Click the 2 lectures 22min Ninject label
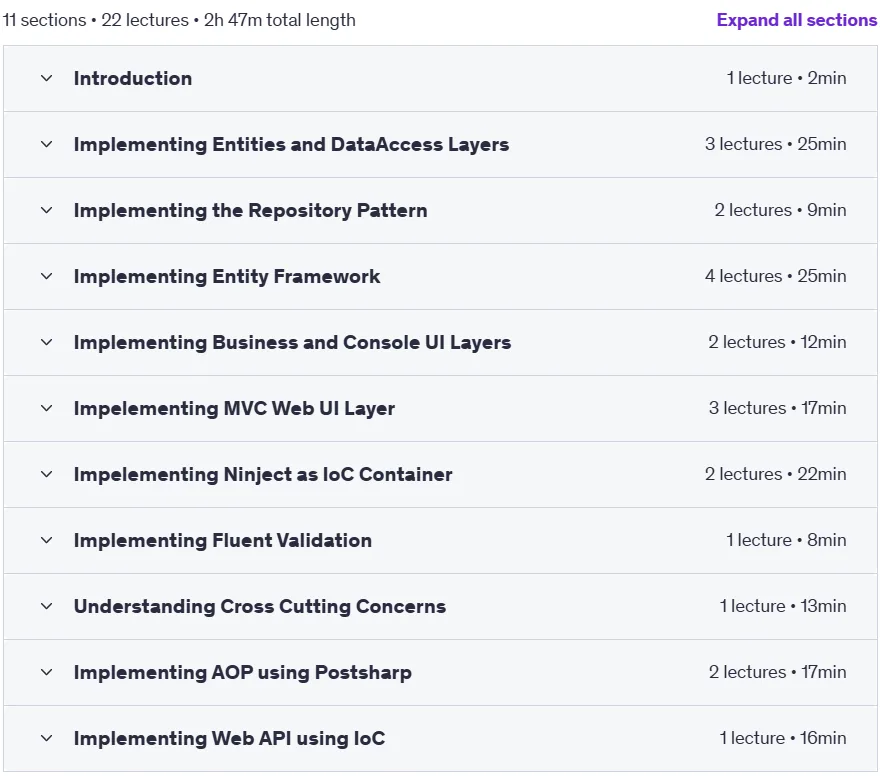This screenshot has height=776, width=880. 776,474
